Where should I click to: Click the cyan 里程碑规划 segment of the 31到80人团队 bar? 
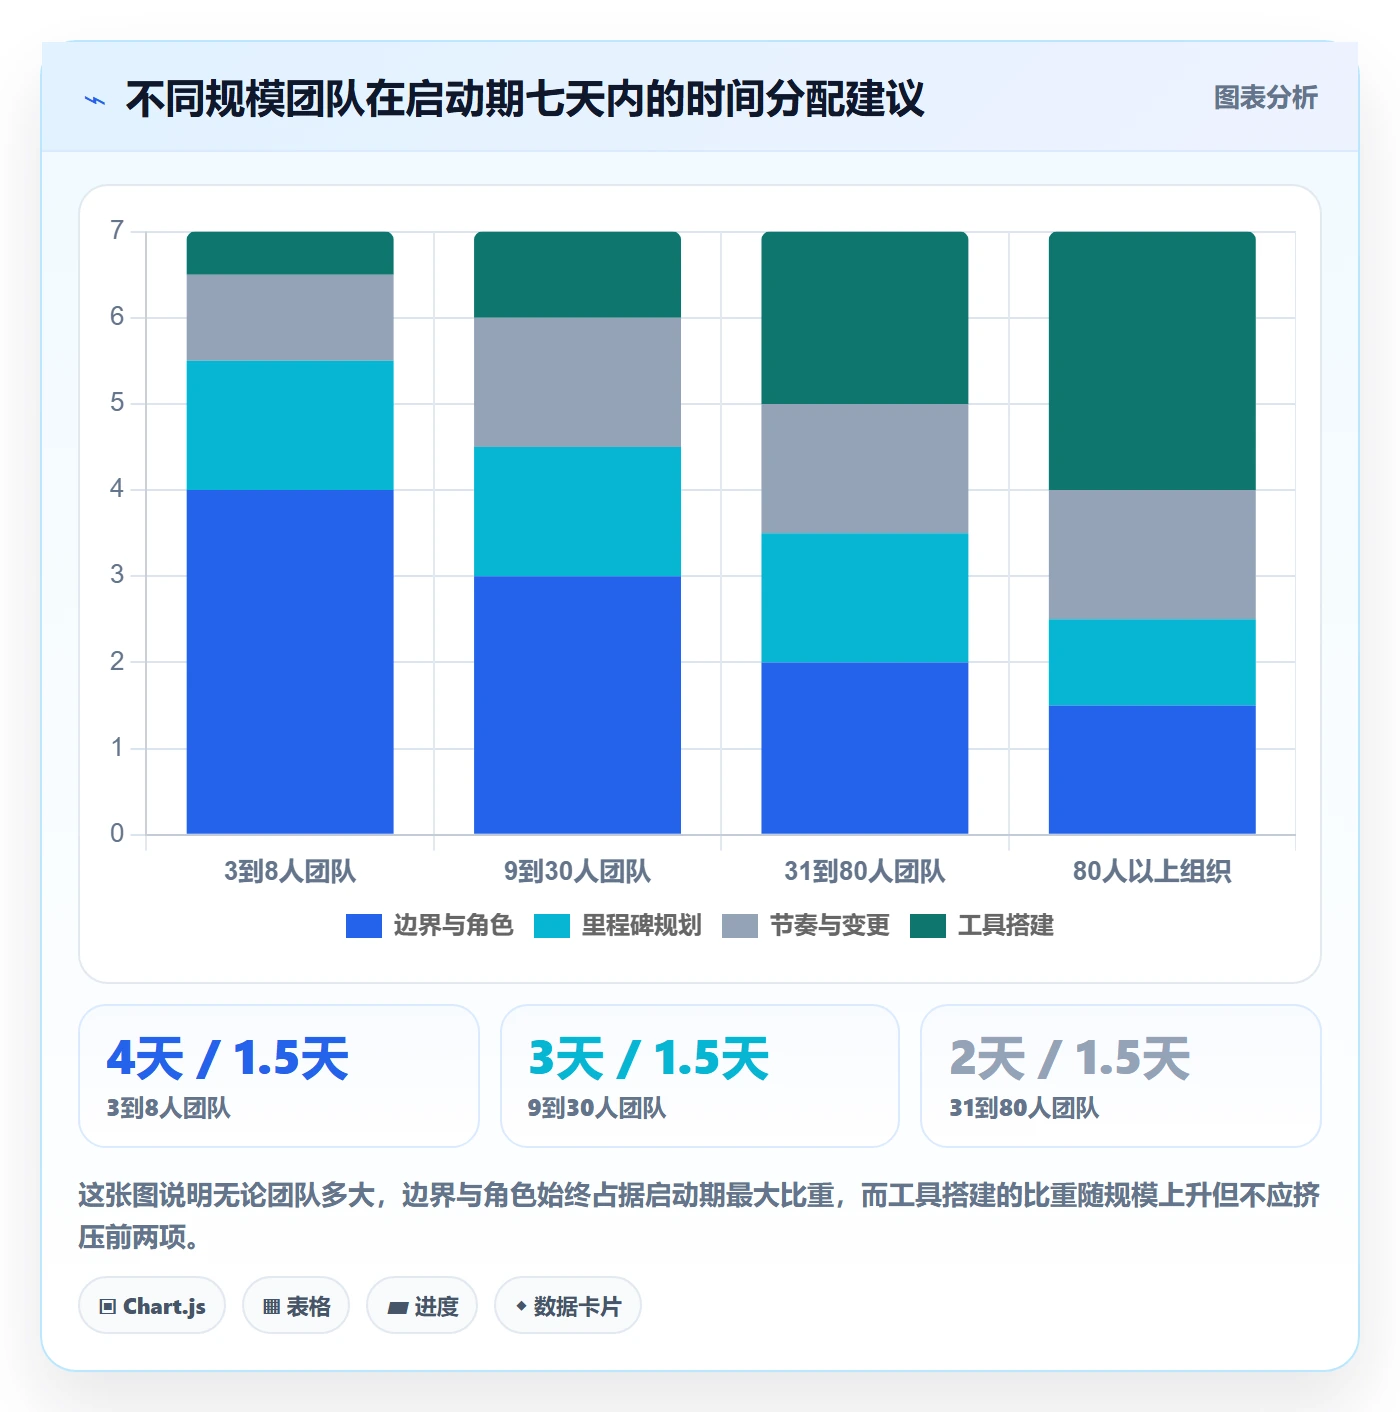865,598
